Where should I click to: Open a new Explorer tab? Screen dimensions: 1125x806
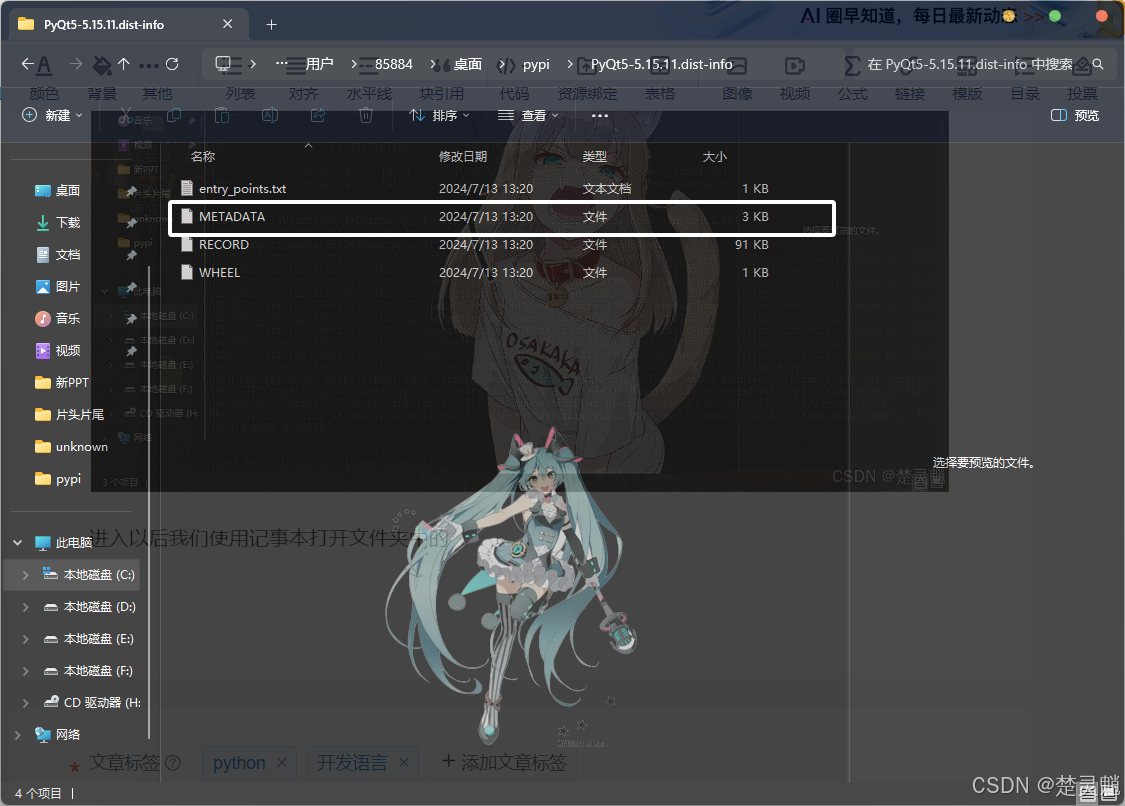click(x=271, y=24)
